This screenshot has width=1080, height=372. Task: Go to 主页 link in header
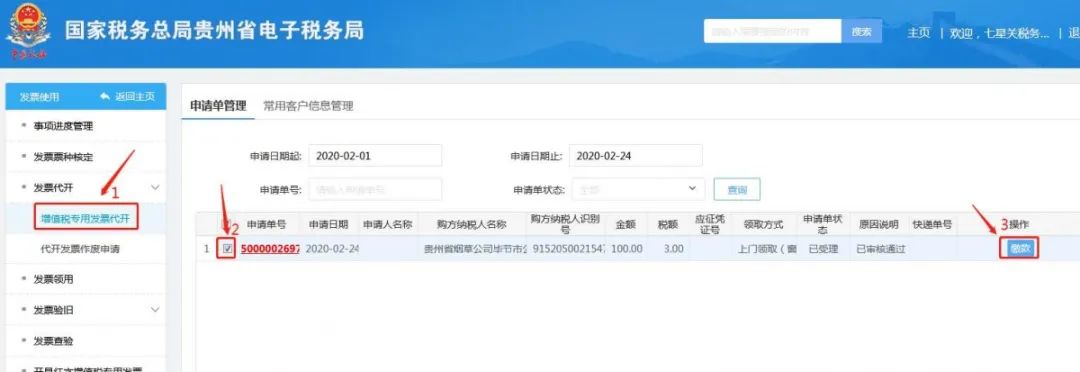click(919, 33)
